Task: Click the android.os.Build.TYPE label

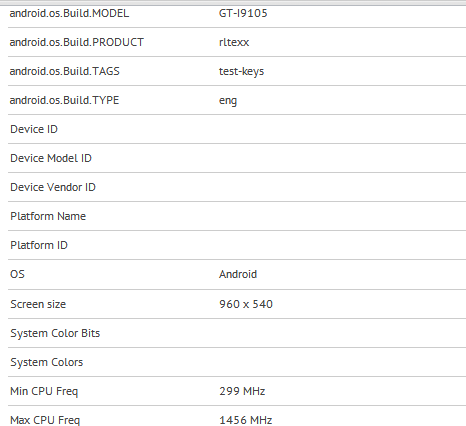Action: point(64,100)
